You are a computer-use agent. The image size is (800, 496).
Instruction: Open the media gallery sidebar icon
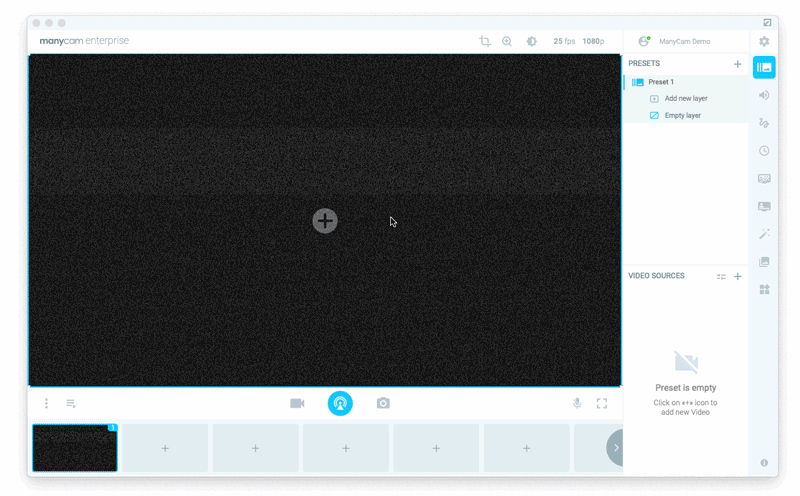coord(764,262)
